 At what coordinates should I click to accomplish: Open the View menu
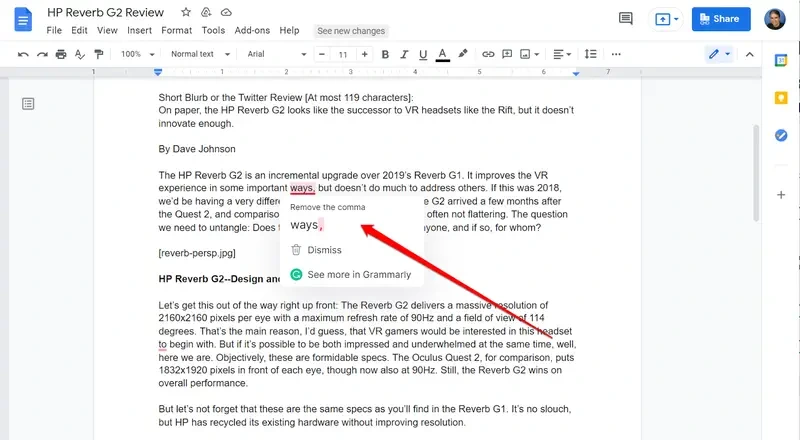pos(107,31)
